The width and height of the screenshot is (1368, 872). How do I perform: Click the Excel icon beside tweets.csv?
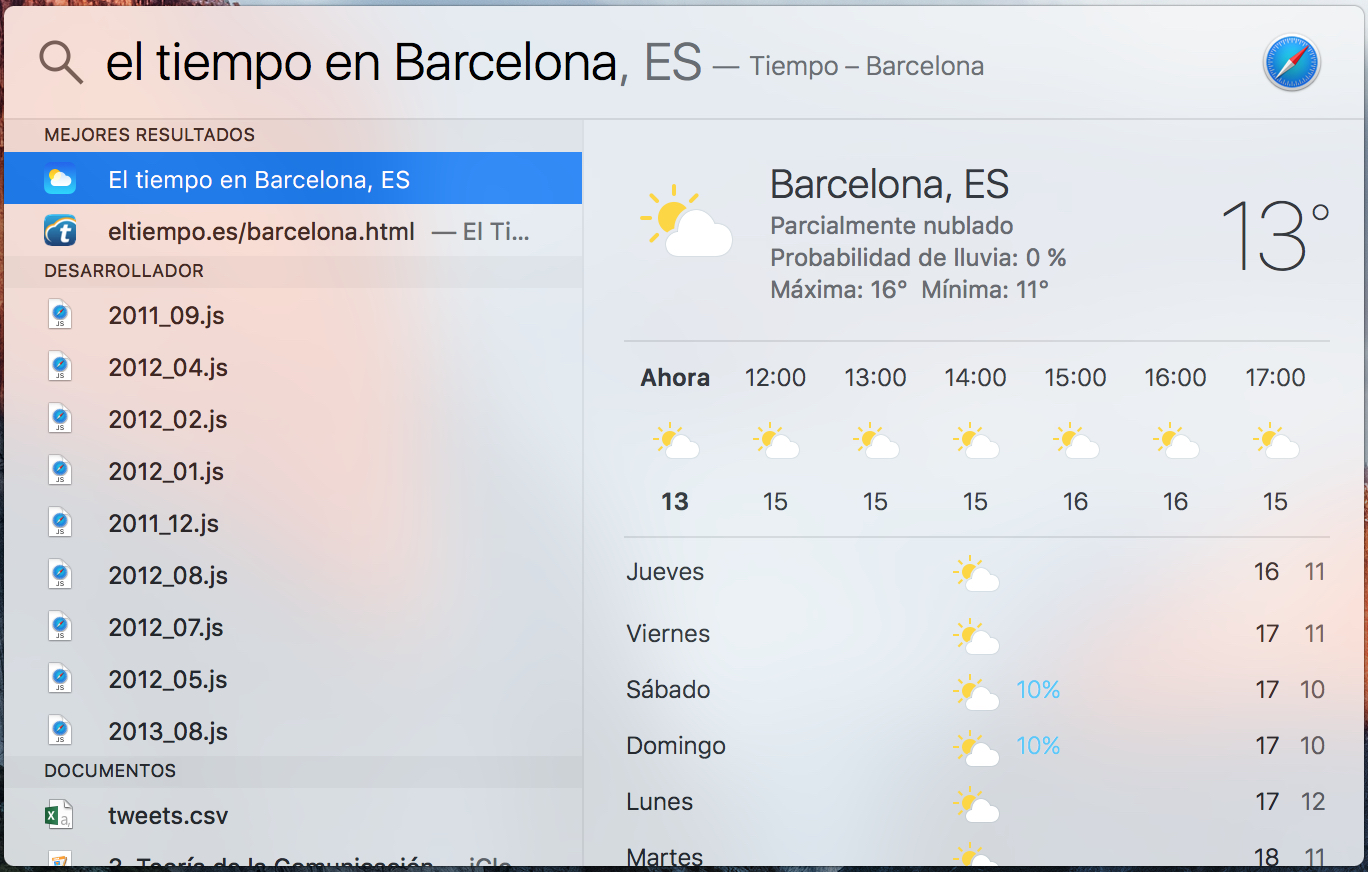tap(59, 815)
